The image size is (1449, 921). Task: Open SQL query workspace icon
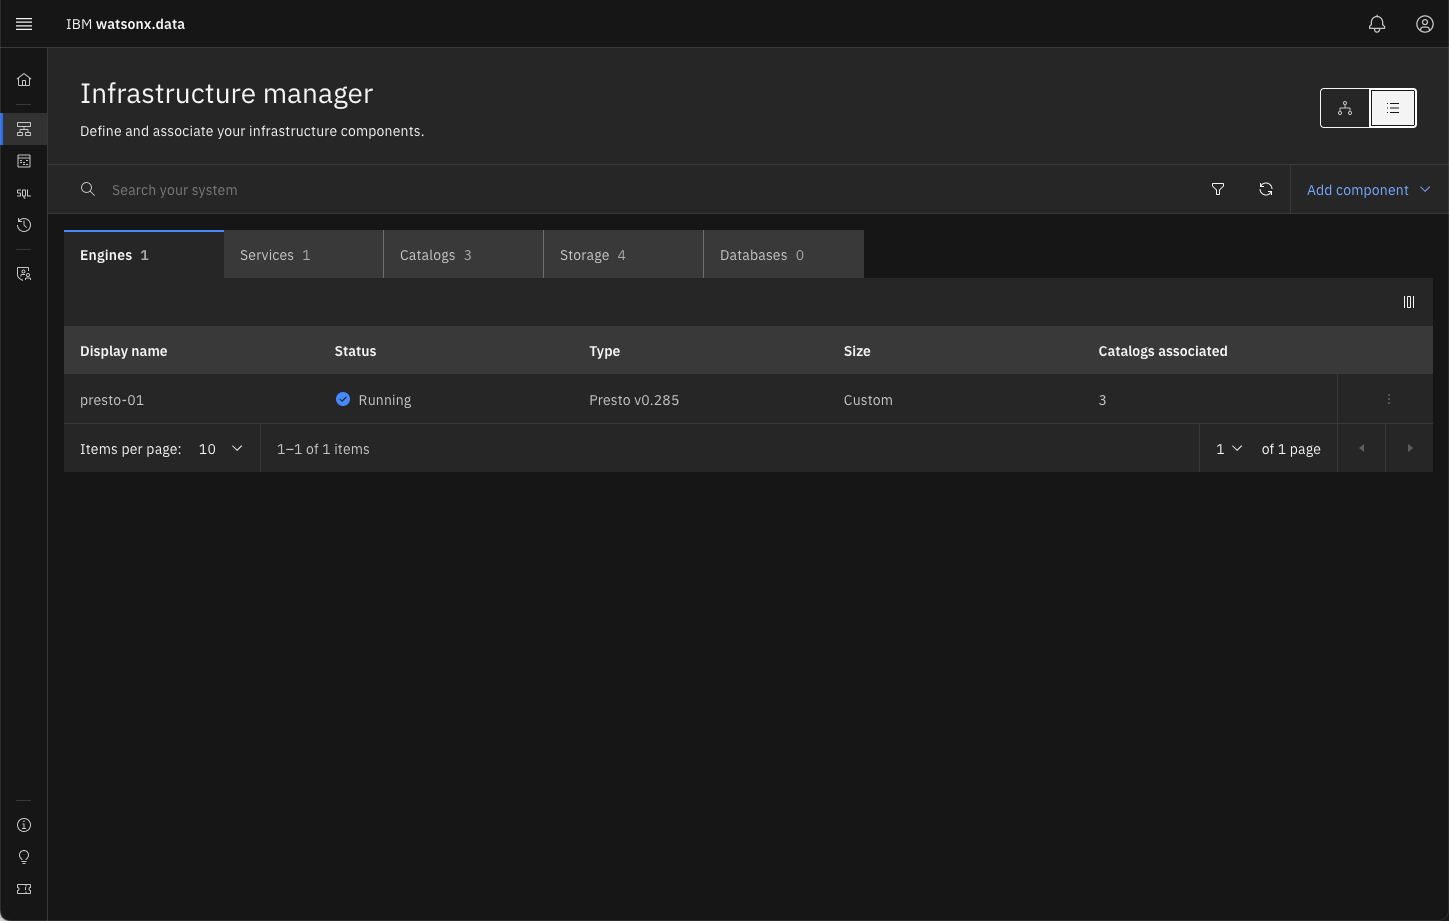click(x=24, y=193)
